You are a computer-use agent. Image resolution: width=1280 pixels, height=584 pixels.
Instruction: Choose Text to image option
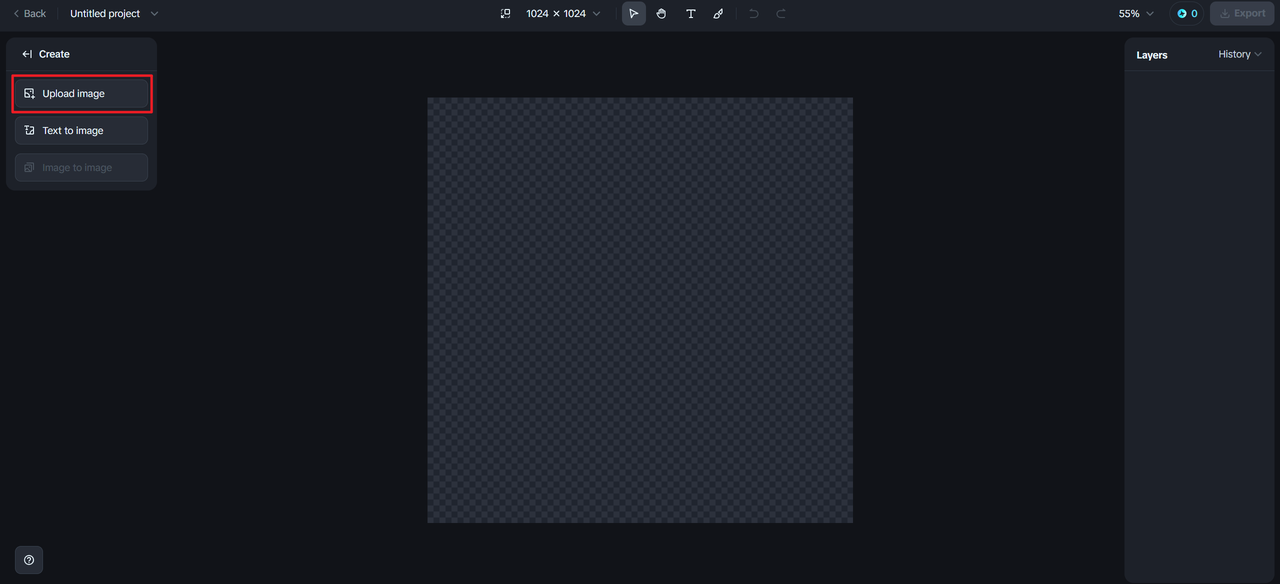[x=81, y=130]
